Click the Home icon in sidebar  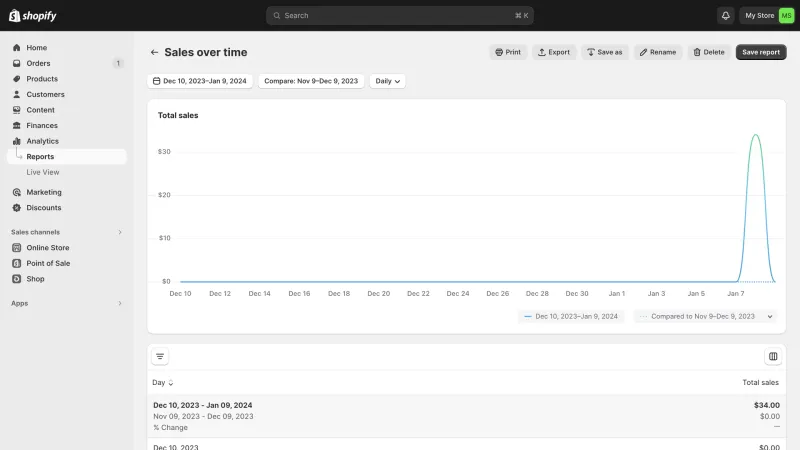point(16,47)
